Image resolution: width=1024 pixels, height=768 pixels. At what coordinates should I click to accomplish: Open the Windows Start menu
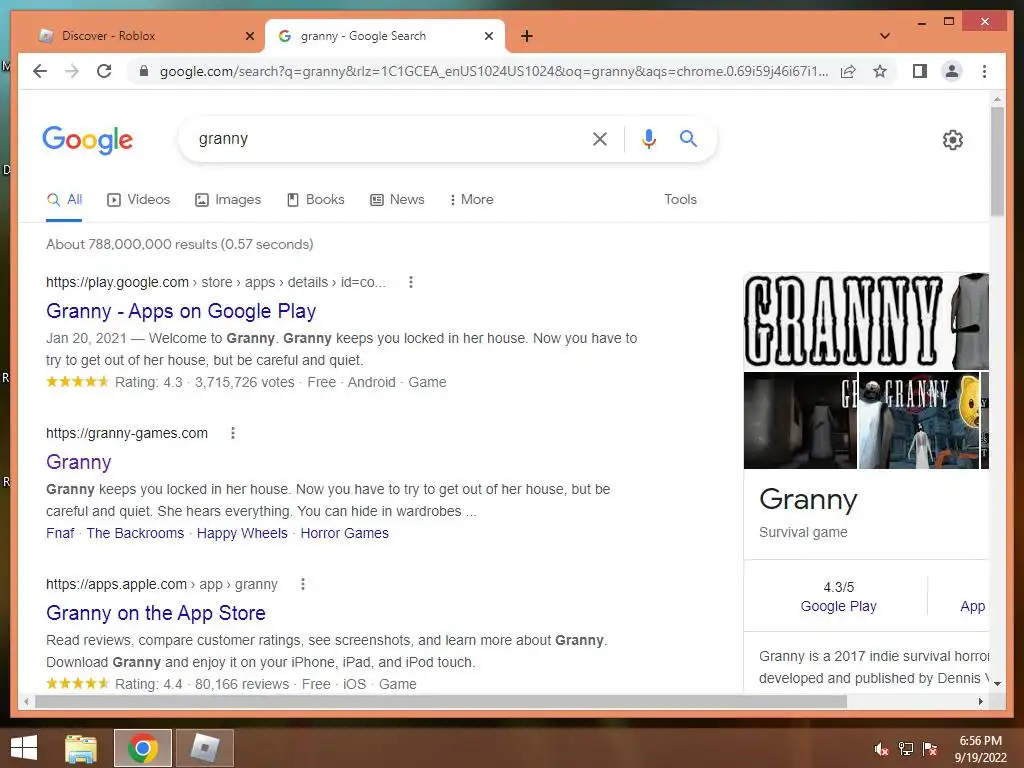24,748
